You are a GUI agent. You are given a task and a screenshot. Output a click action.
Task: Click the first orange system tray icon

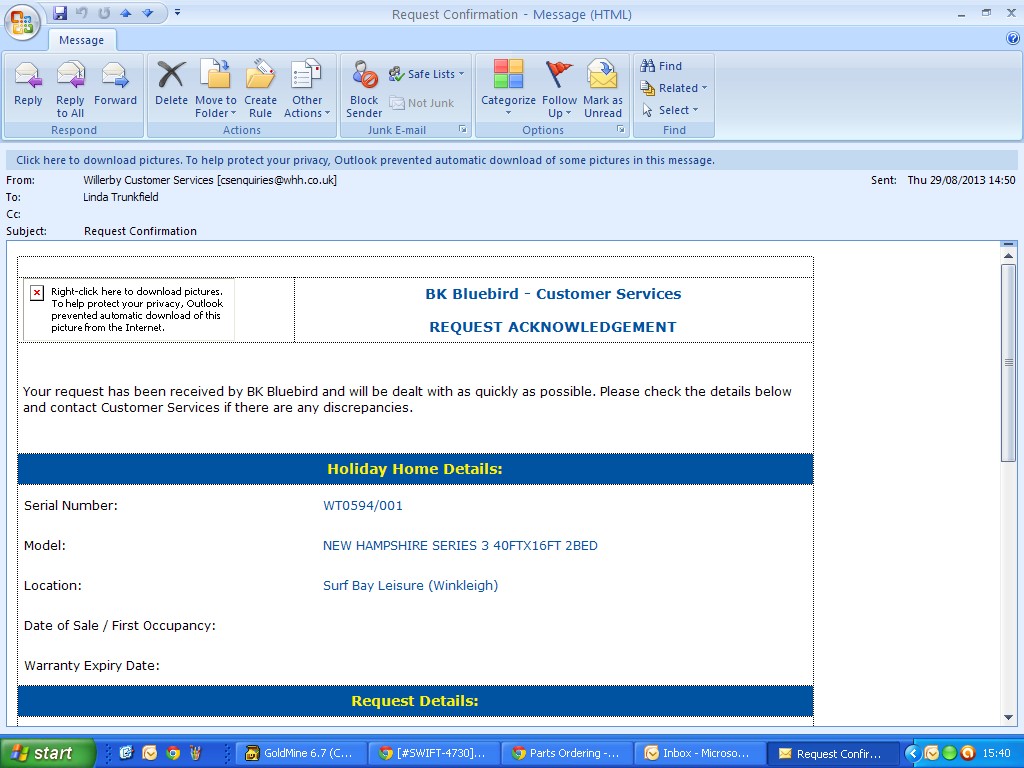click(x=931, y=754)
